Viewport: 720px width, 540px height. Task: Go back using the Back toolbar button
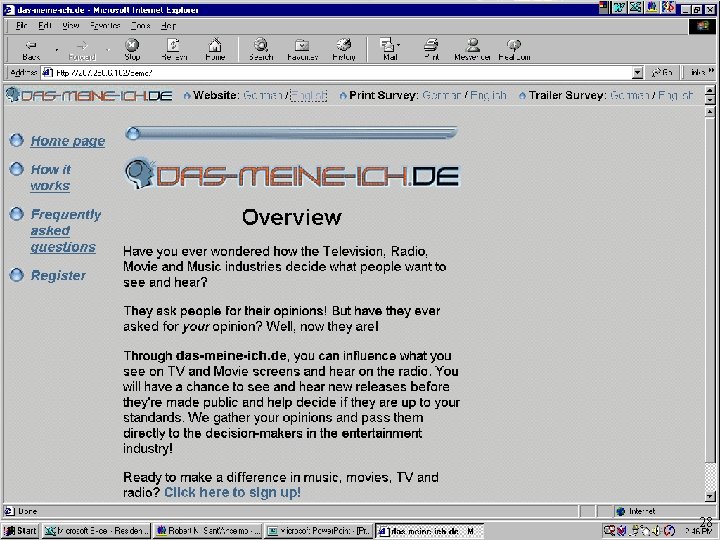coord(31,50)
